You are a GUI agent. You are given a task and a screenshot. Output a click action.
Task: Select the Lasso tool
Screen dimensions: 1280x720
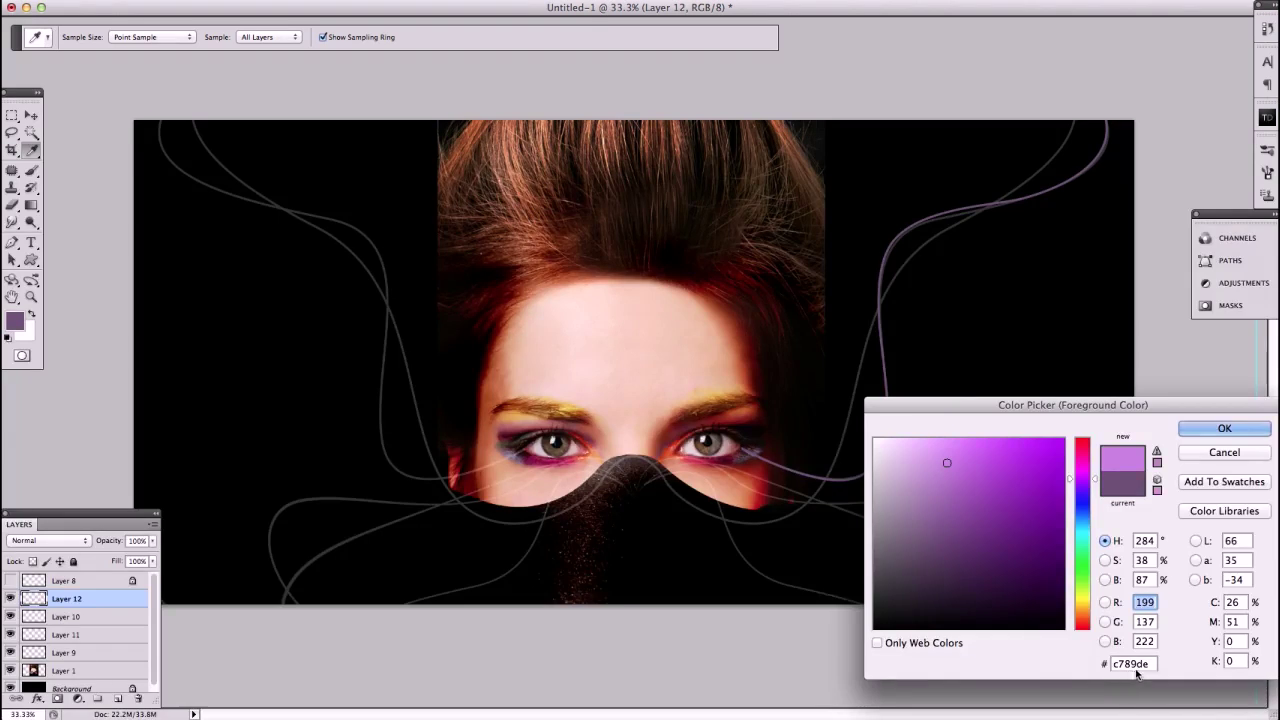[x=12, y=132]
